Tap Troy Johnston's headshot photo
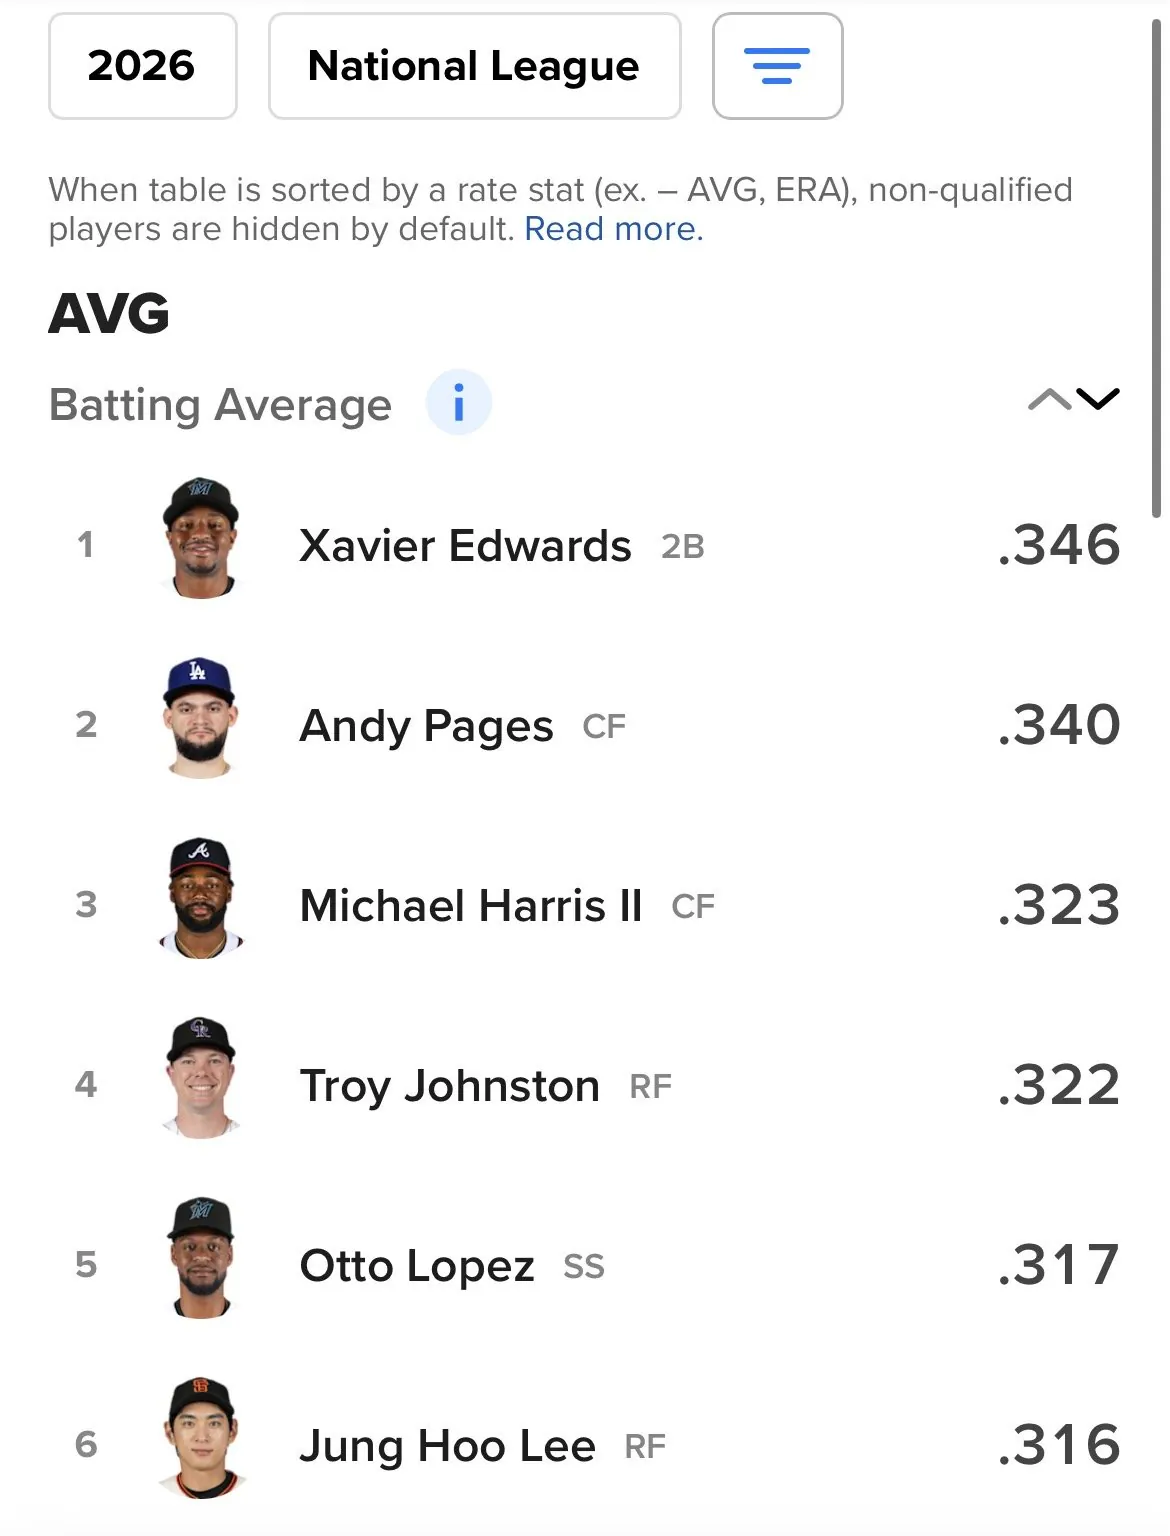1170x1536 pixels. tap(200, 1078)
